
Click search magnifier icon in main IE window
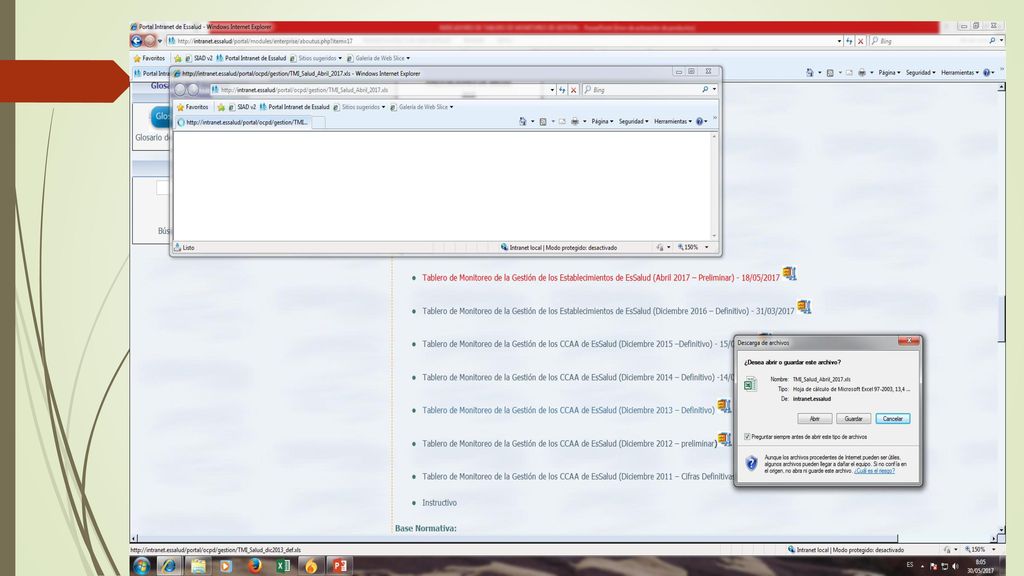(992, 40)
